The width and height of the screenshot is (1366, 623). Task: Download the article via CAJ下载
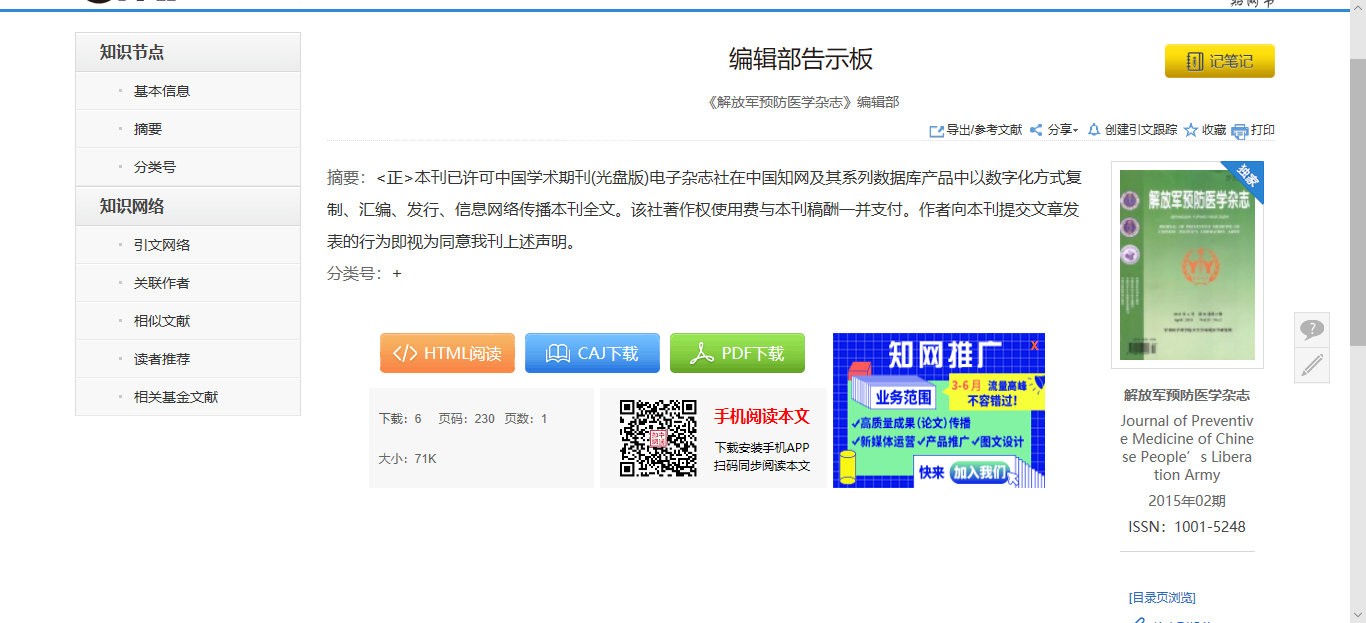pos(592,353)
